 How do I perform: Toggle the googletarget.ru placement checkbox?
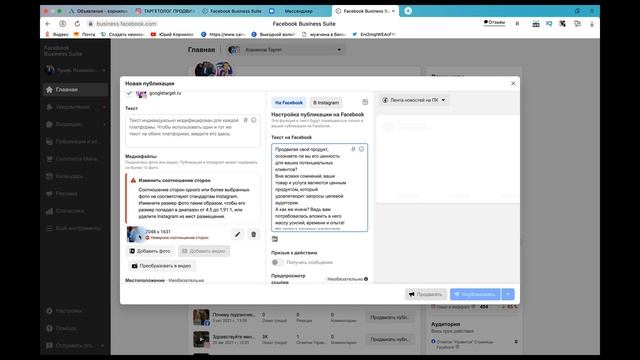point(129,93)
